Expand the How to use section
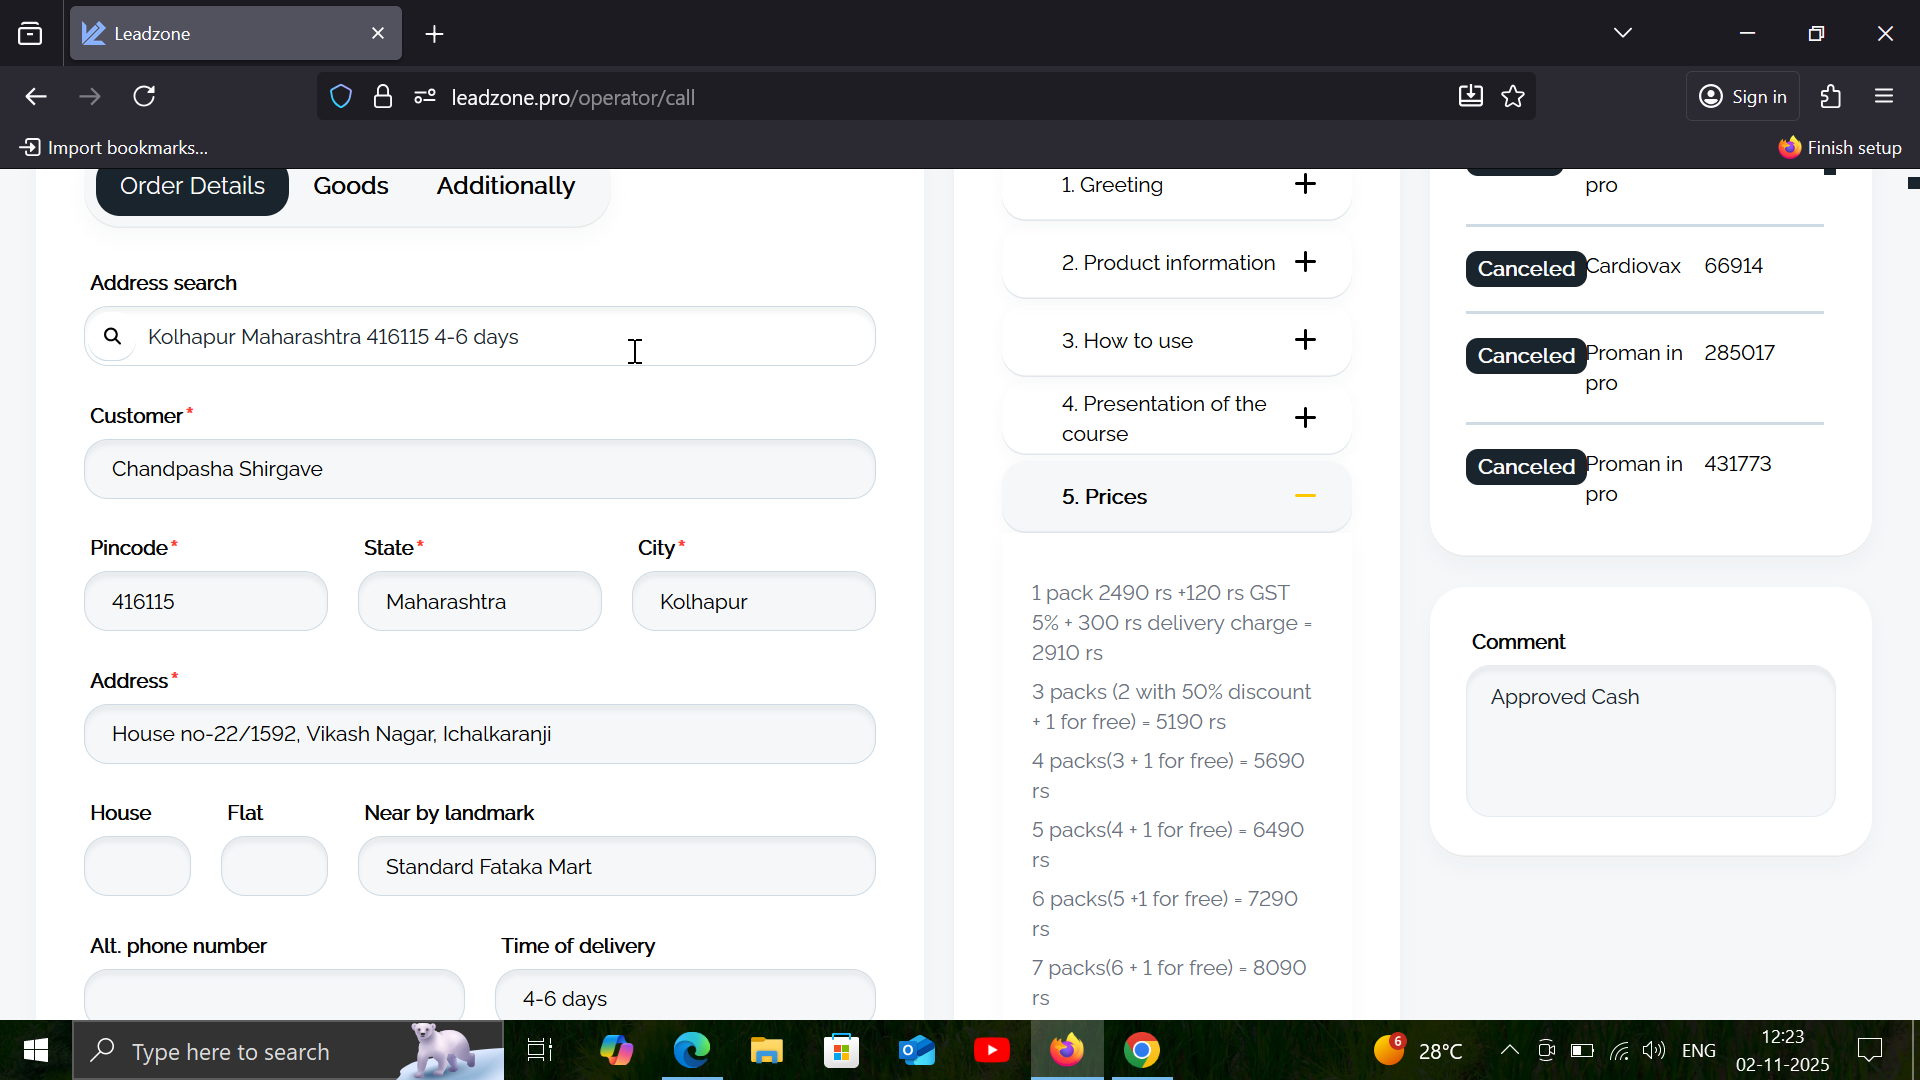The width and height of the screenshot is (1920, 1080). tap(1305, 340)
